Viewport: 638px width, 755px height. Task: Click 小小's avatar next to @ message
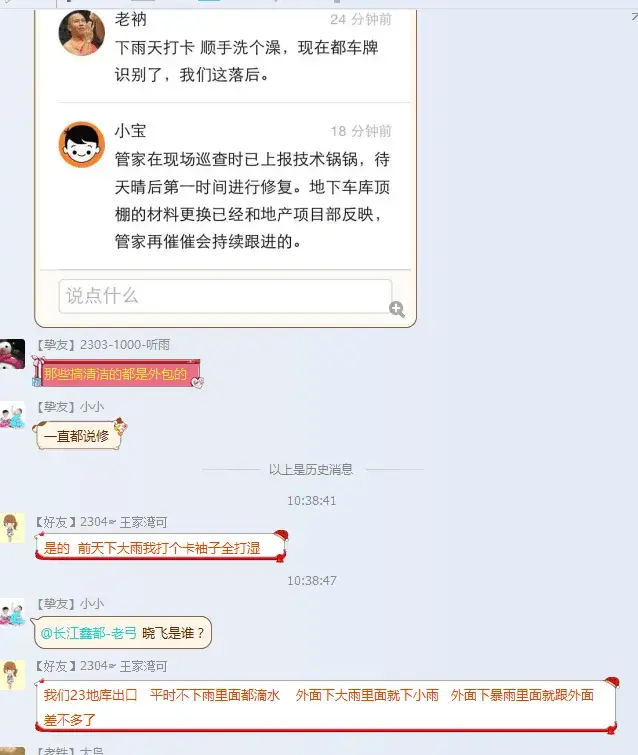tap(13, 612)
